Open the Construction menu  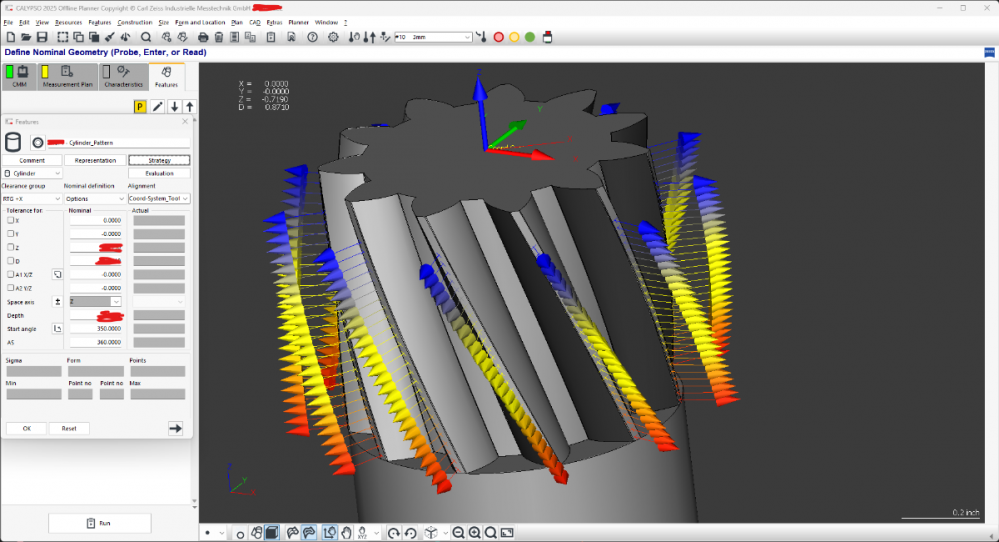(x=134, y=22)
